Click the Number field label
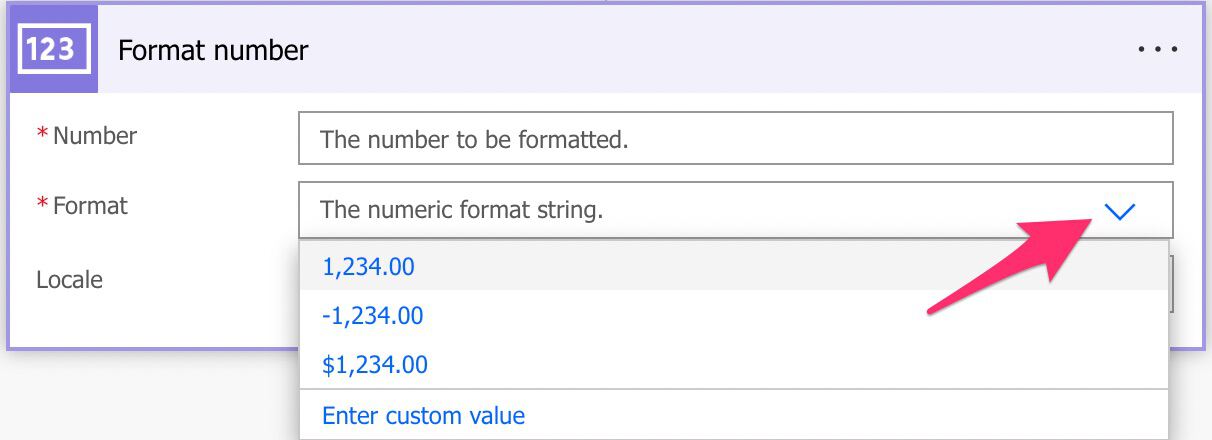This screenshot has width=1212, height=440. 95,135
